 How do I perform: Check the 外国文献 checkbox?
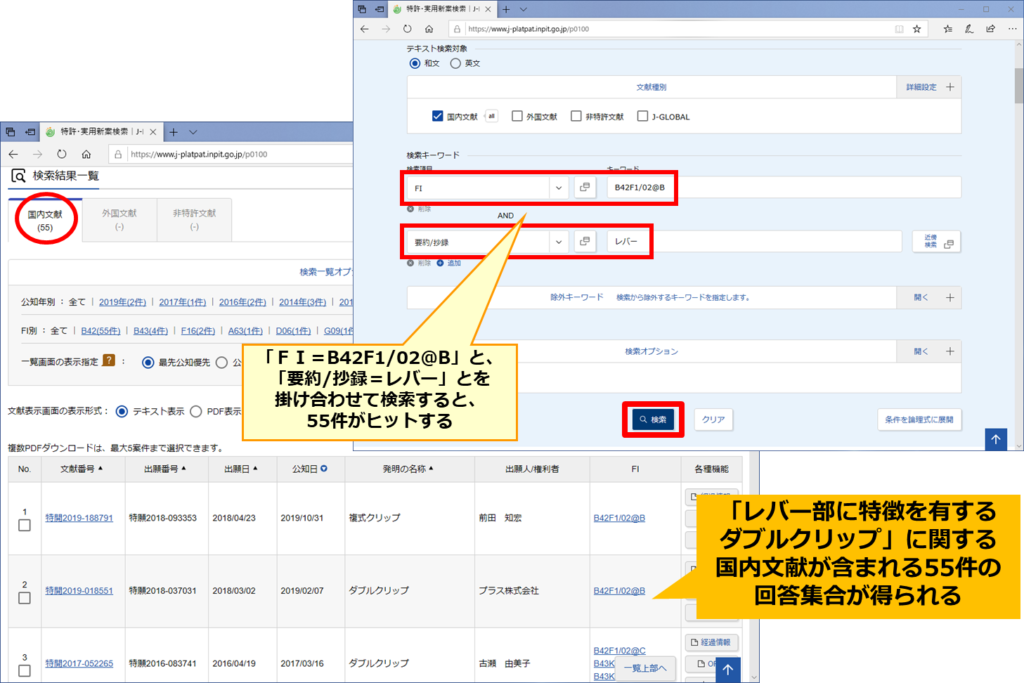click(517, 116)
